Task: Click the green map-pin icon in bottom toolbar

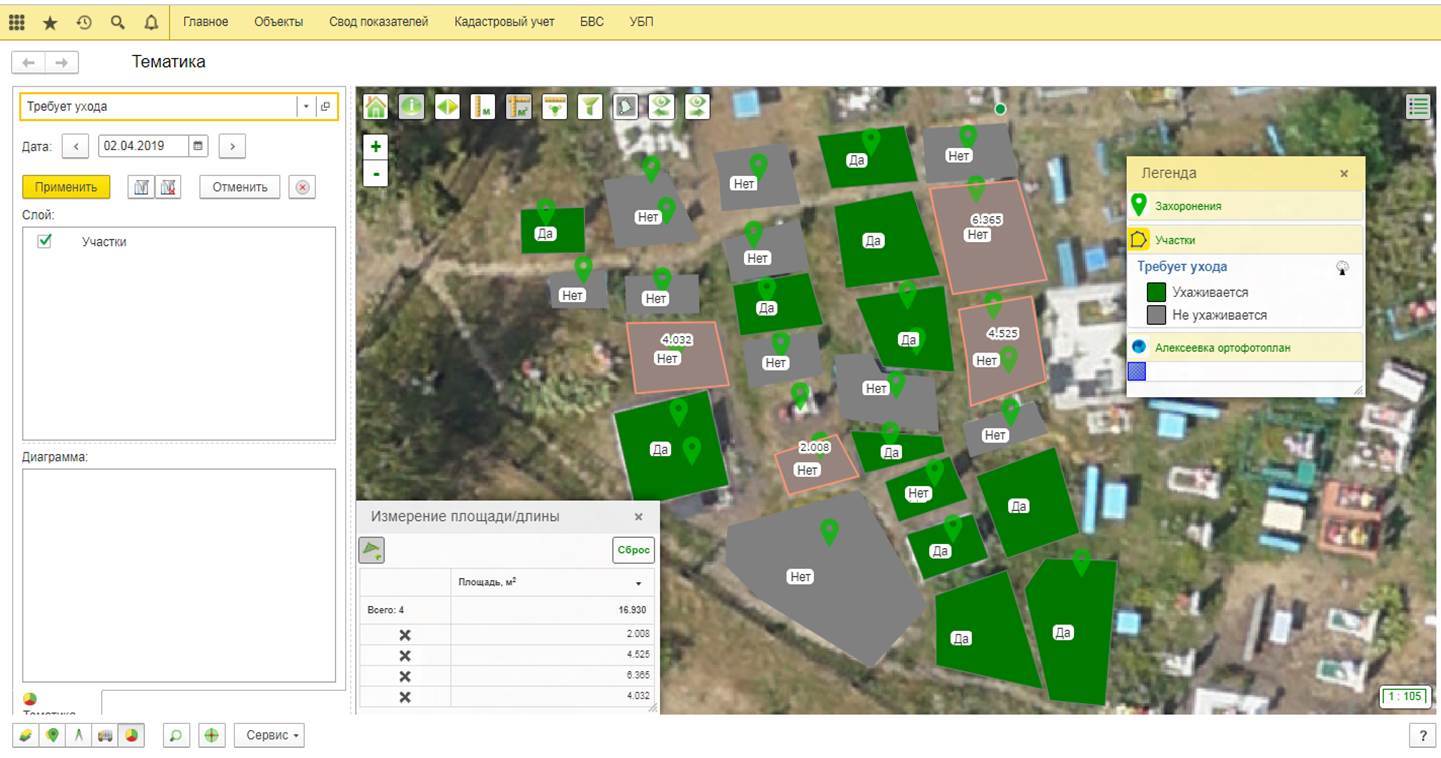Action: point(53,736)
